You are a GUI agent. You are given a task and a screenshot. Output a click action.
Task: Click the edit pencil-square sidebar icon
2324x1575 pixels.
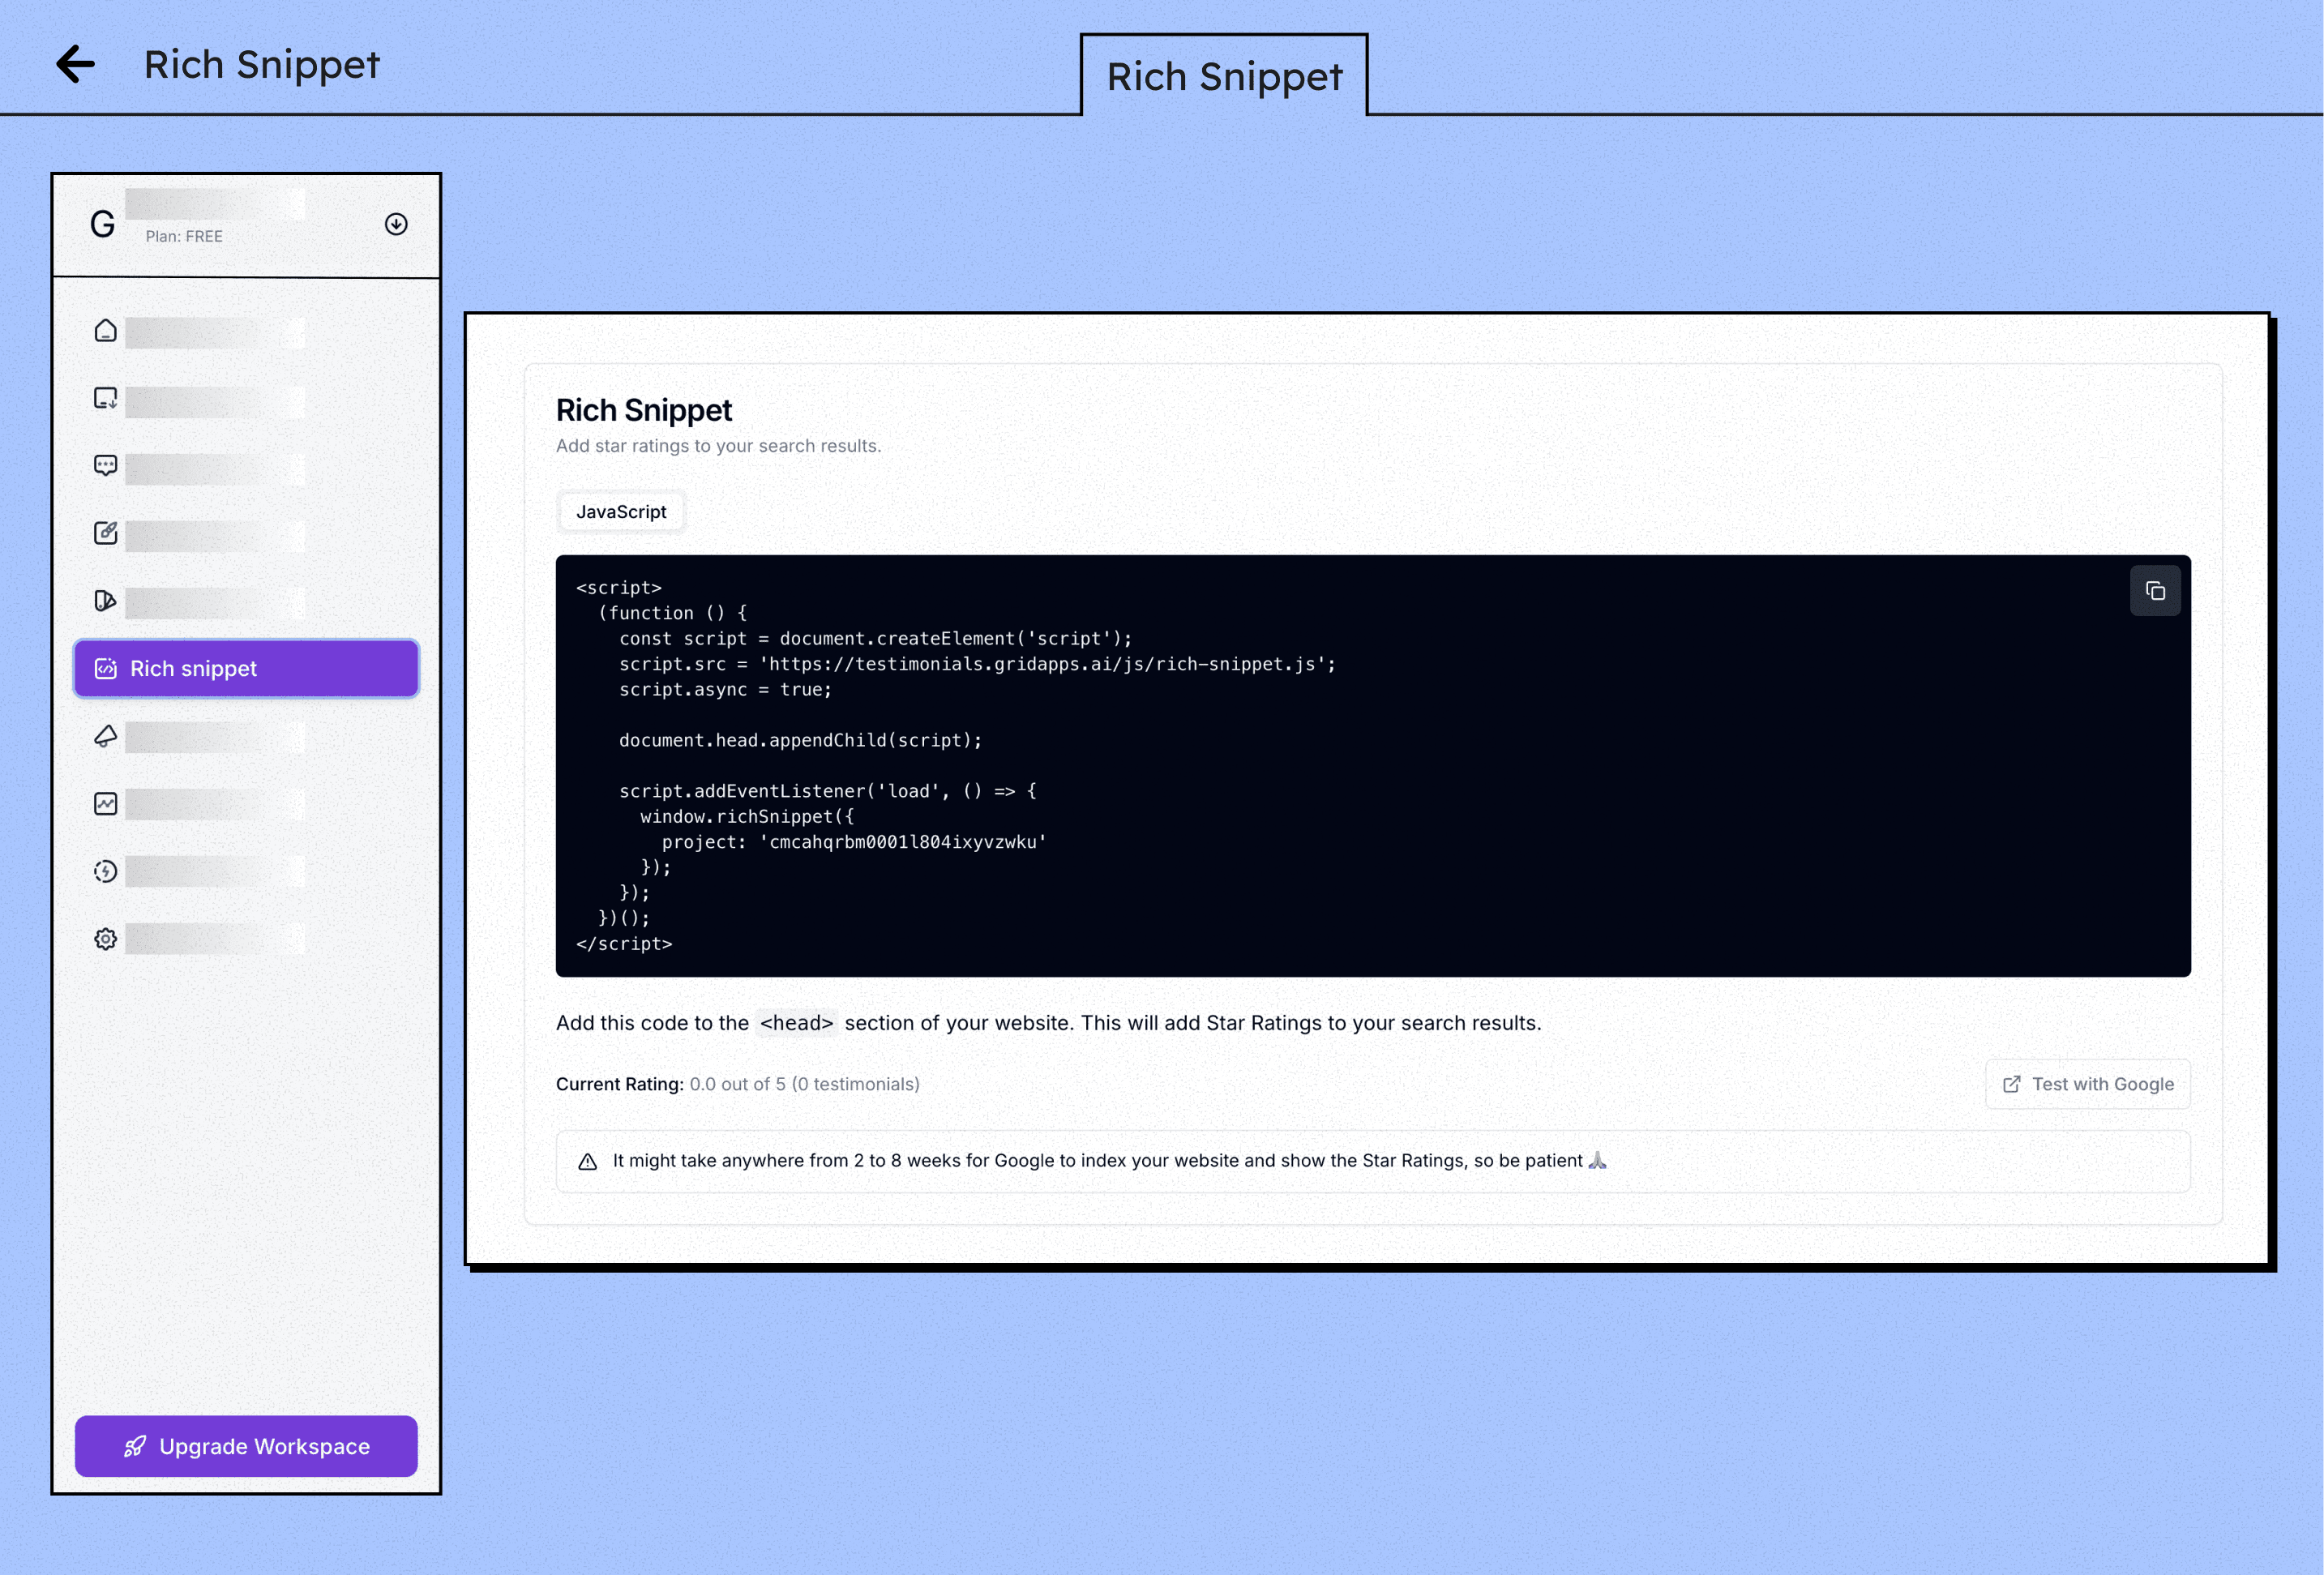click(105, 533)
